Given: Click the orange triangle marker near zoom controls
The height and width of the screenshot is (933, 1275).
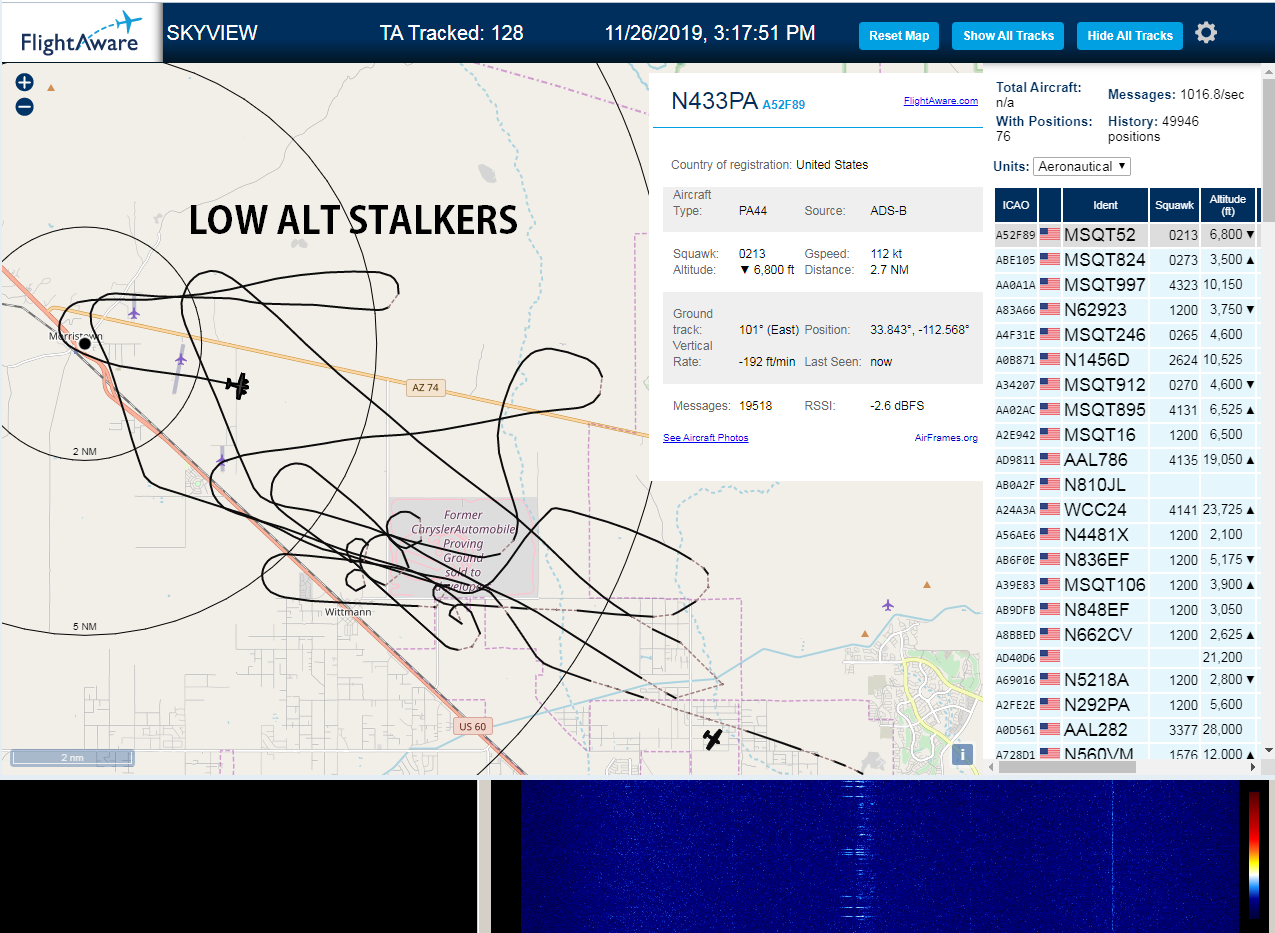Looking at the screenshot, I should pos(51,88).
